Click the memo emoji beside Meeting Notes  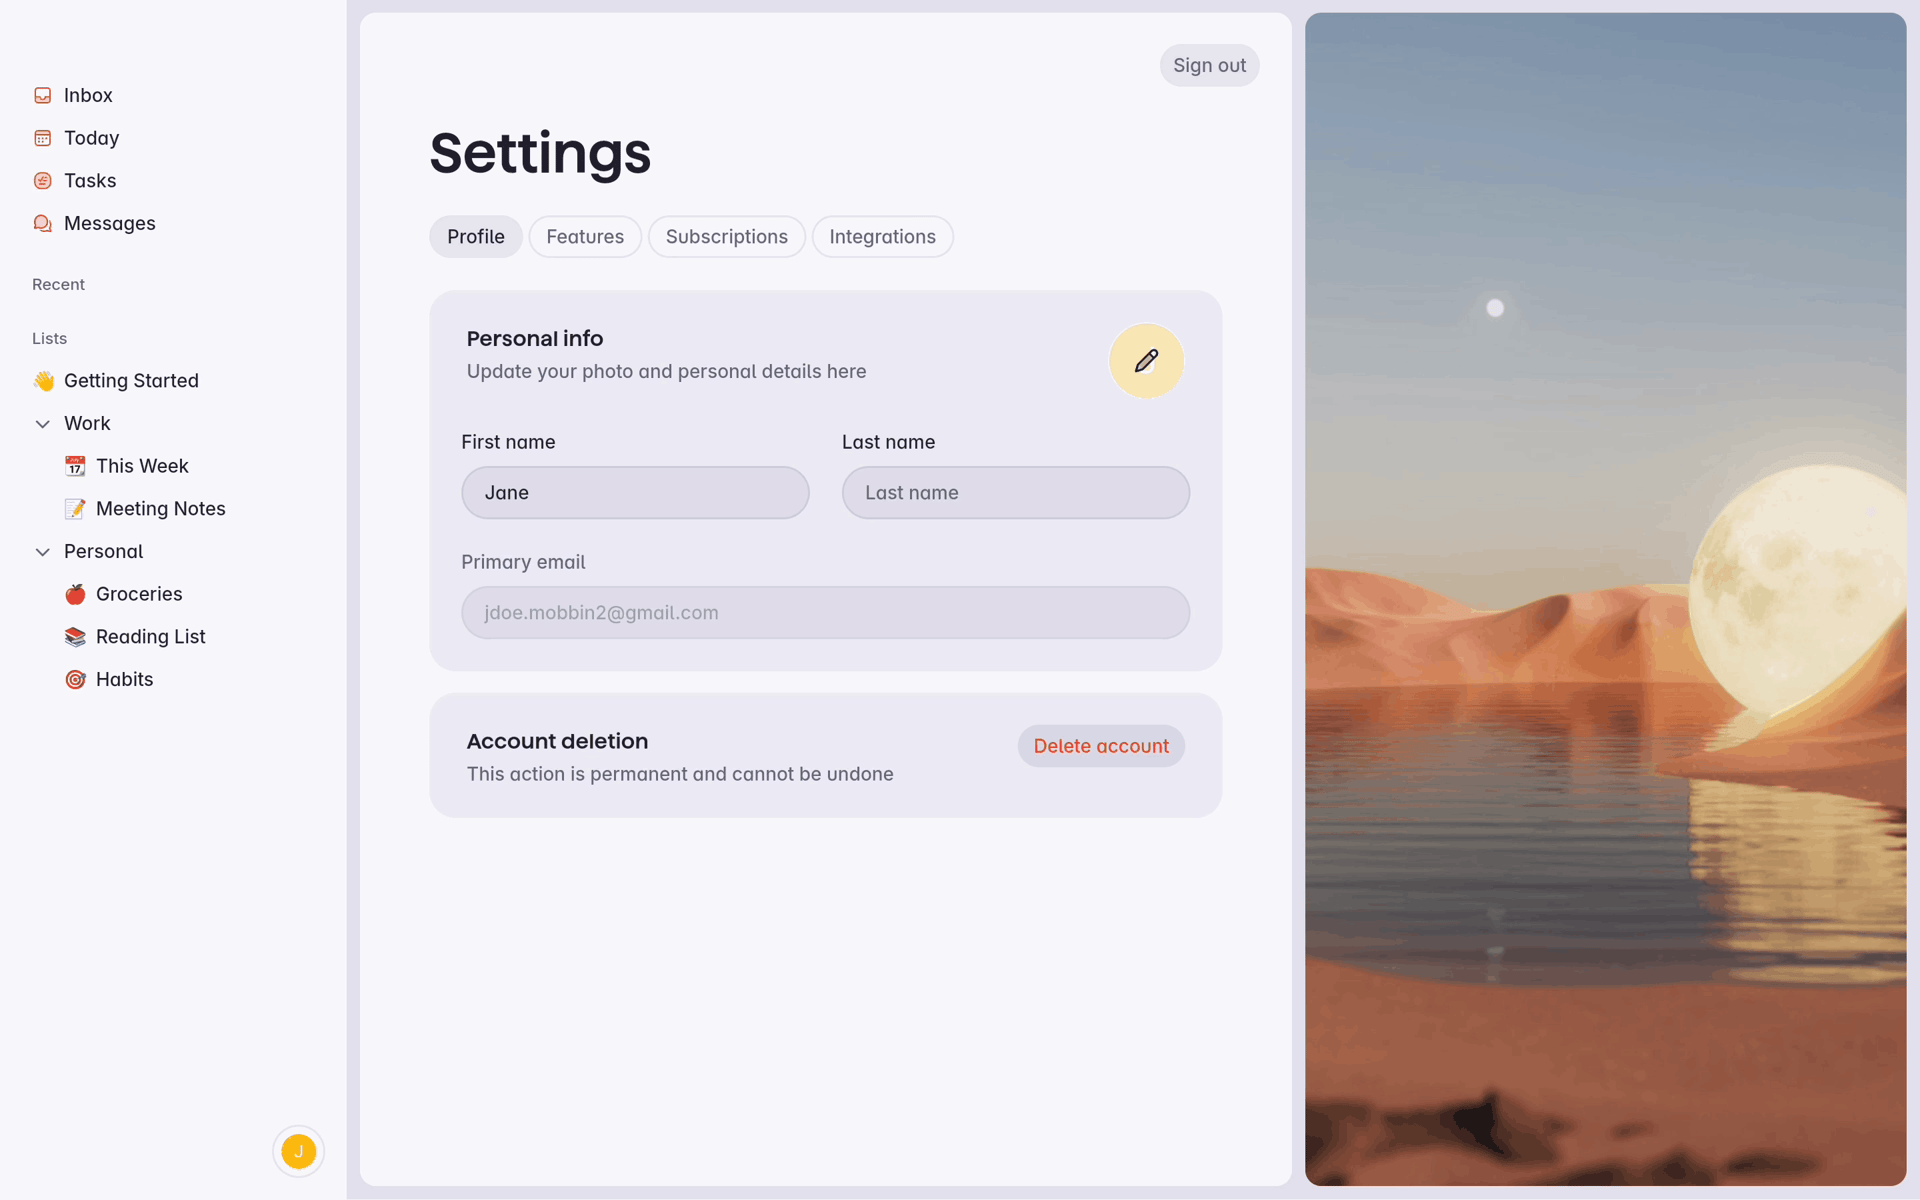coord(75,509)
